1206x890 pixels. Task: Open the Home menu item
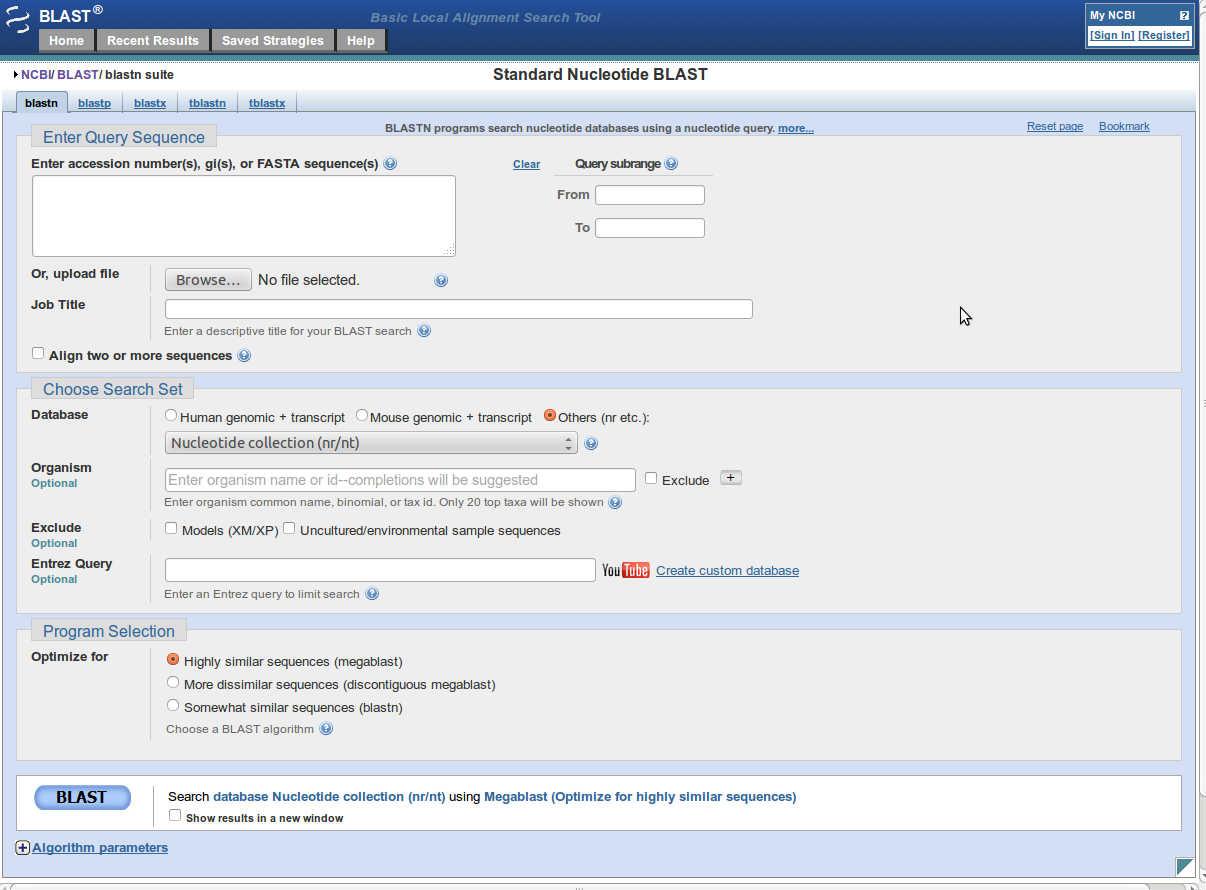coord(67,41)
